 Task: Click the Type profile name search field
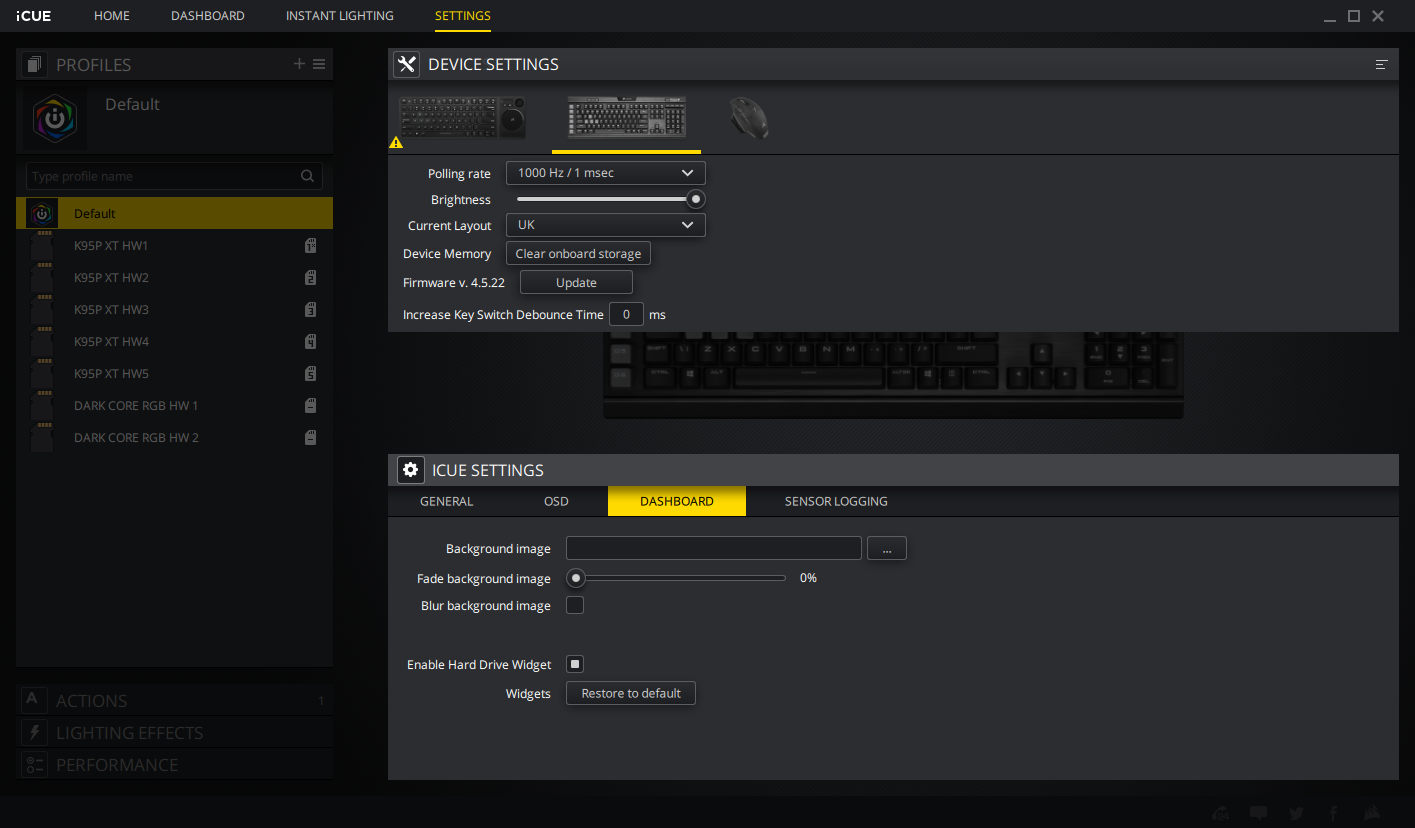pos(165,177)
